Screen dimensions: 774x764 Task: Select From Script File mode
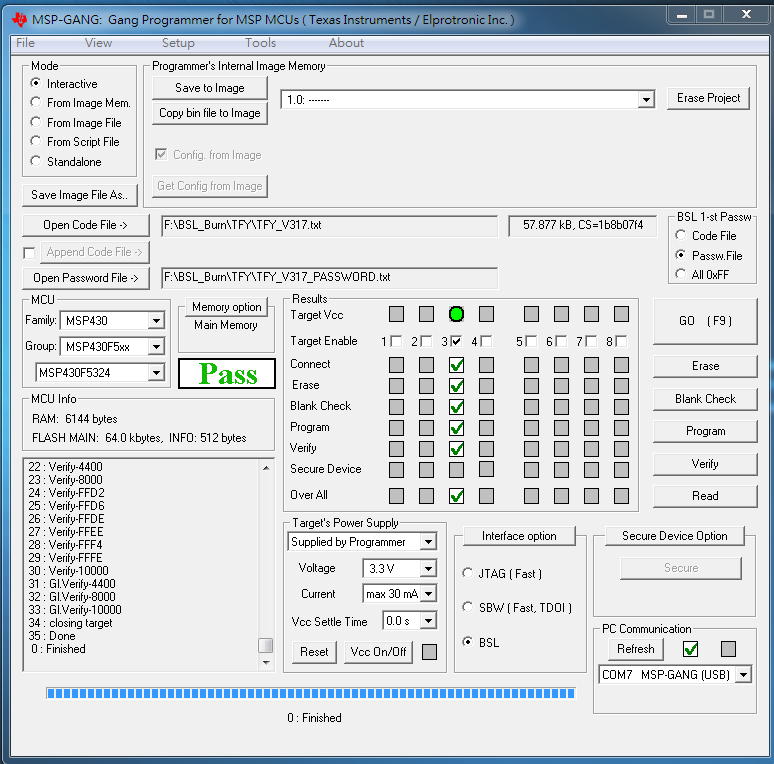(36, 141)
